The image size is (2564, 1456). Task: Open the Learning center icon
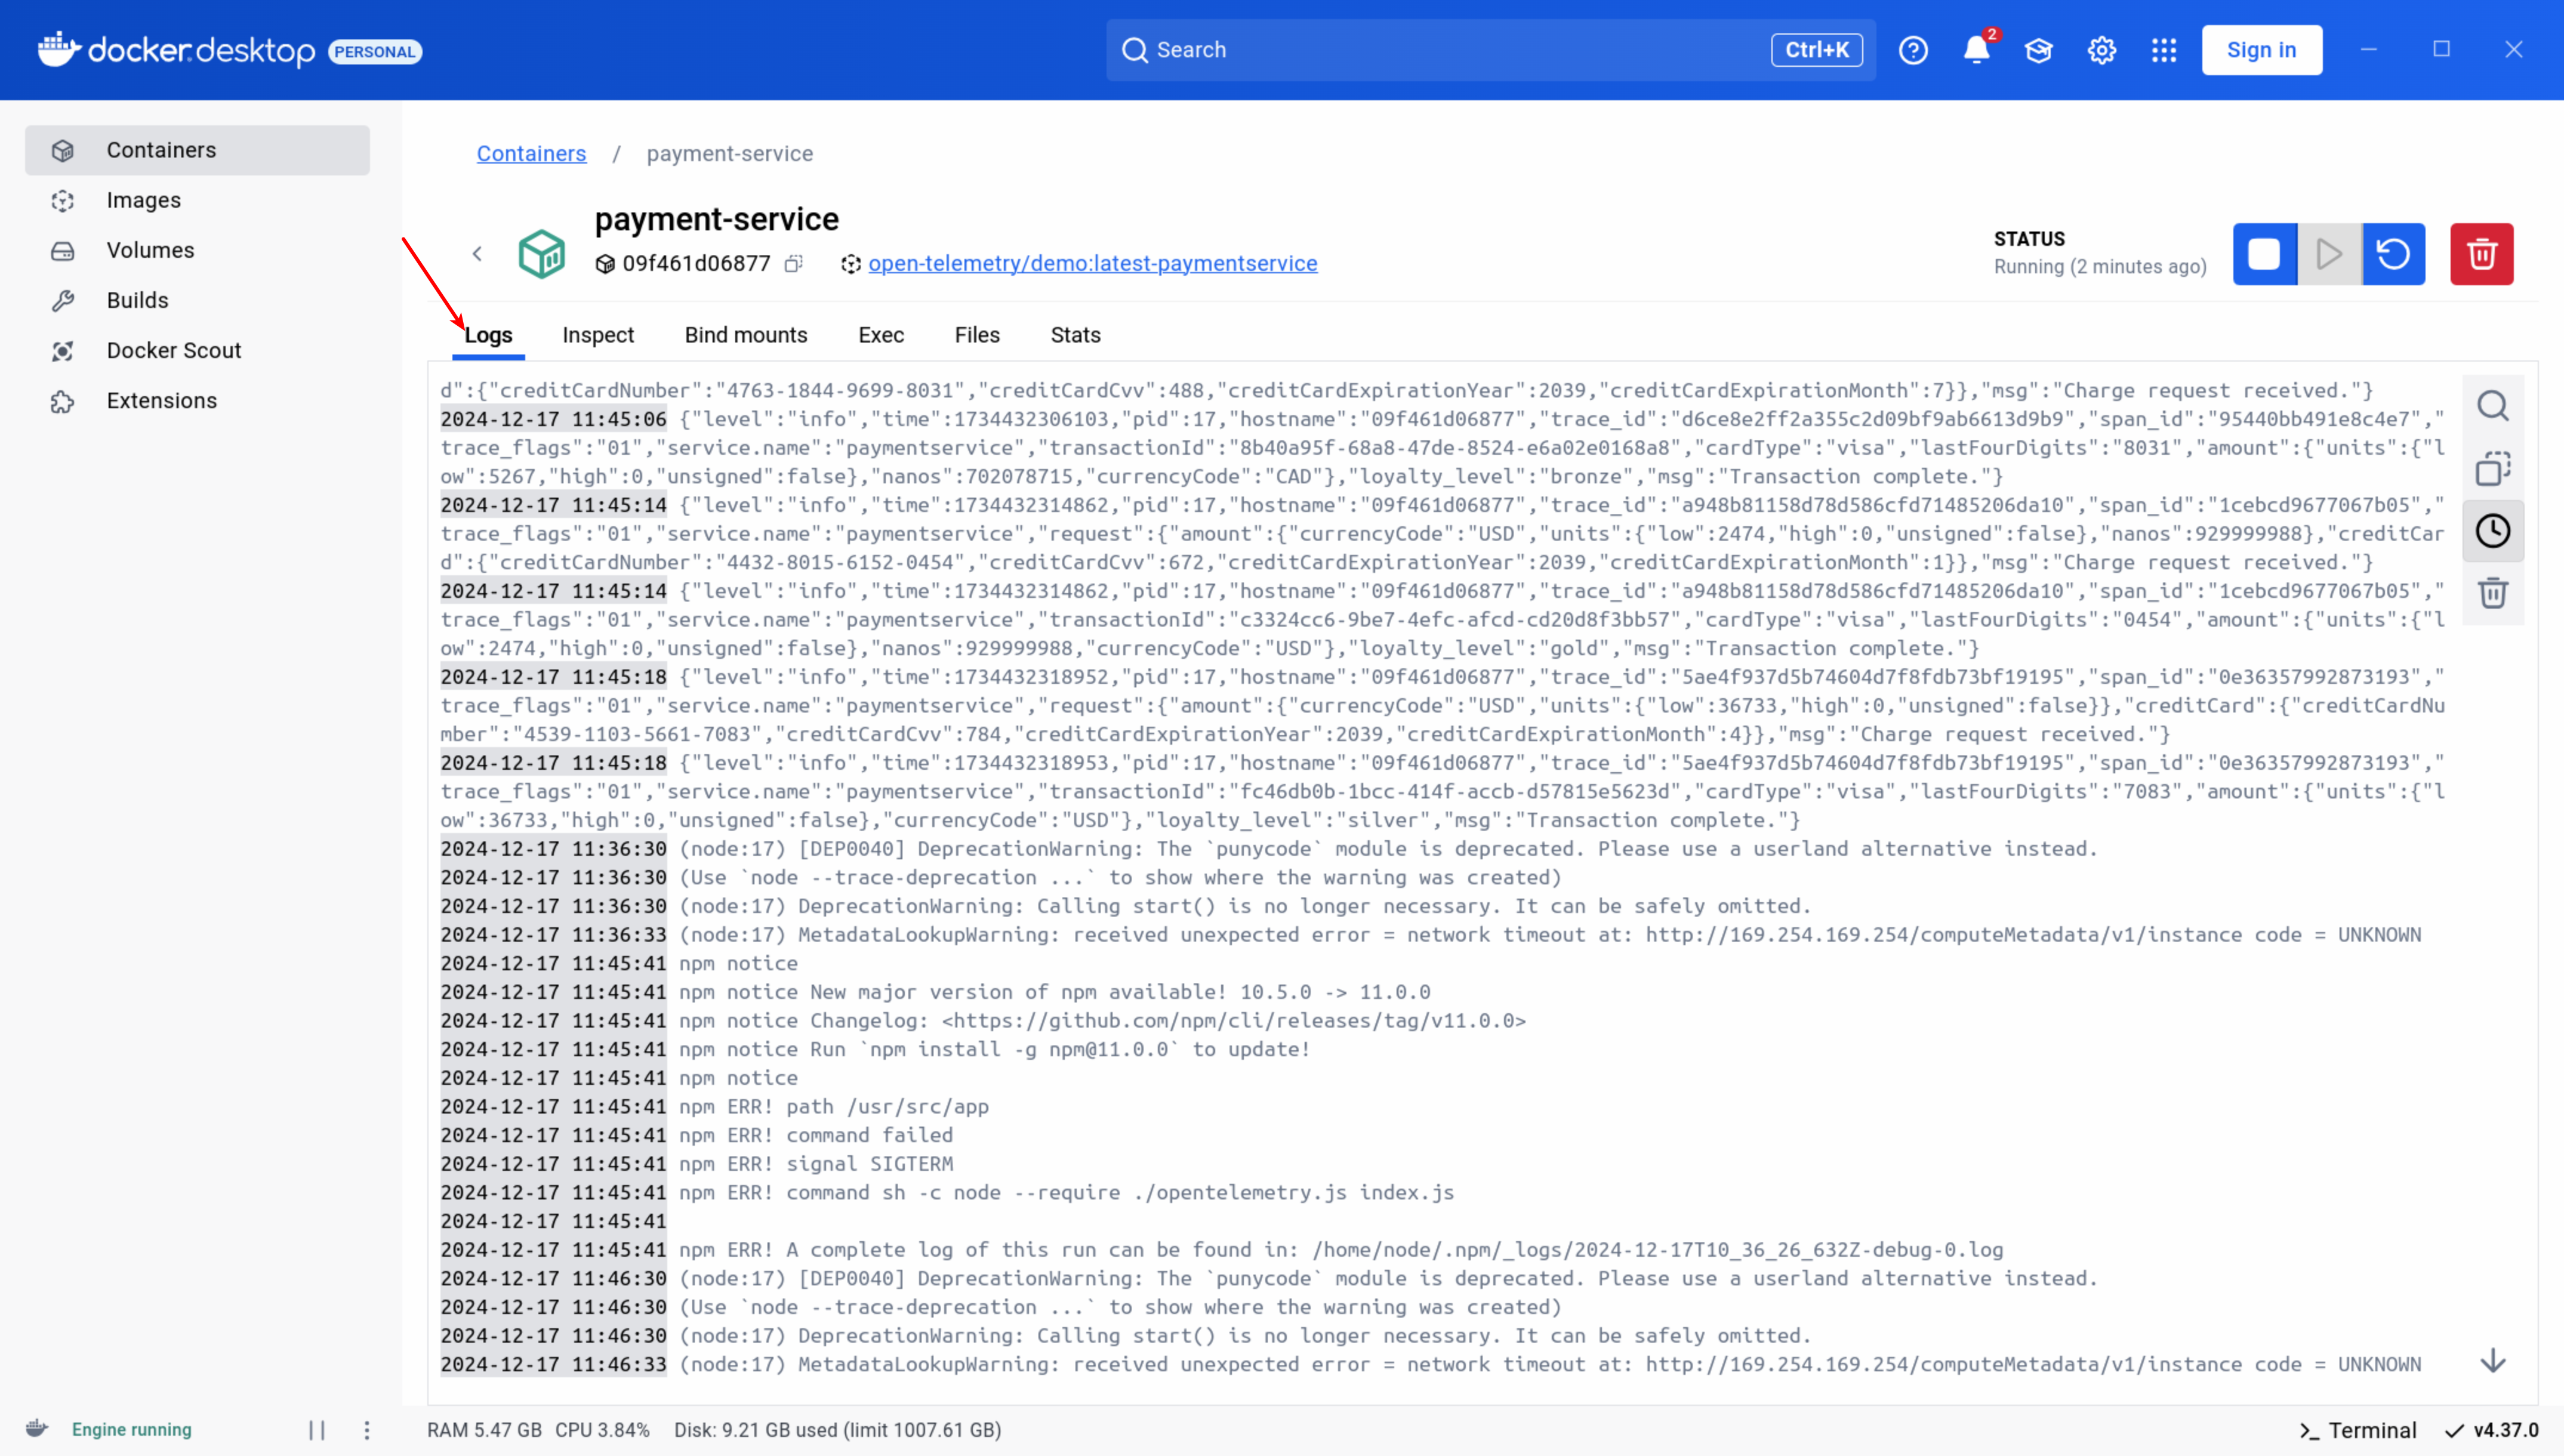click(x=2038, y=50)
